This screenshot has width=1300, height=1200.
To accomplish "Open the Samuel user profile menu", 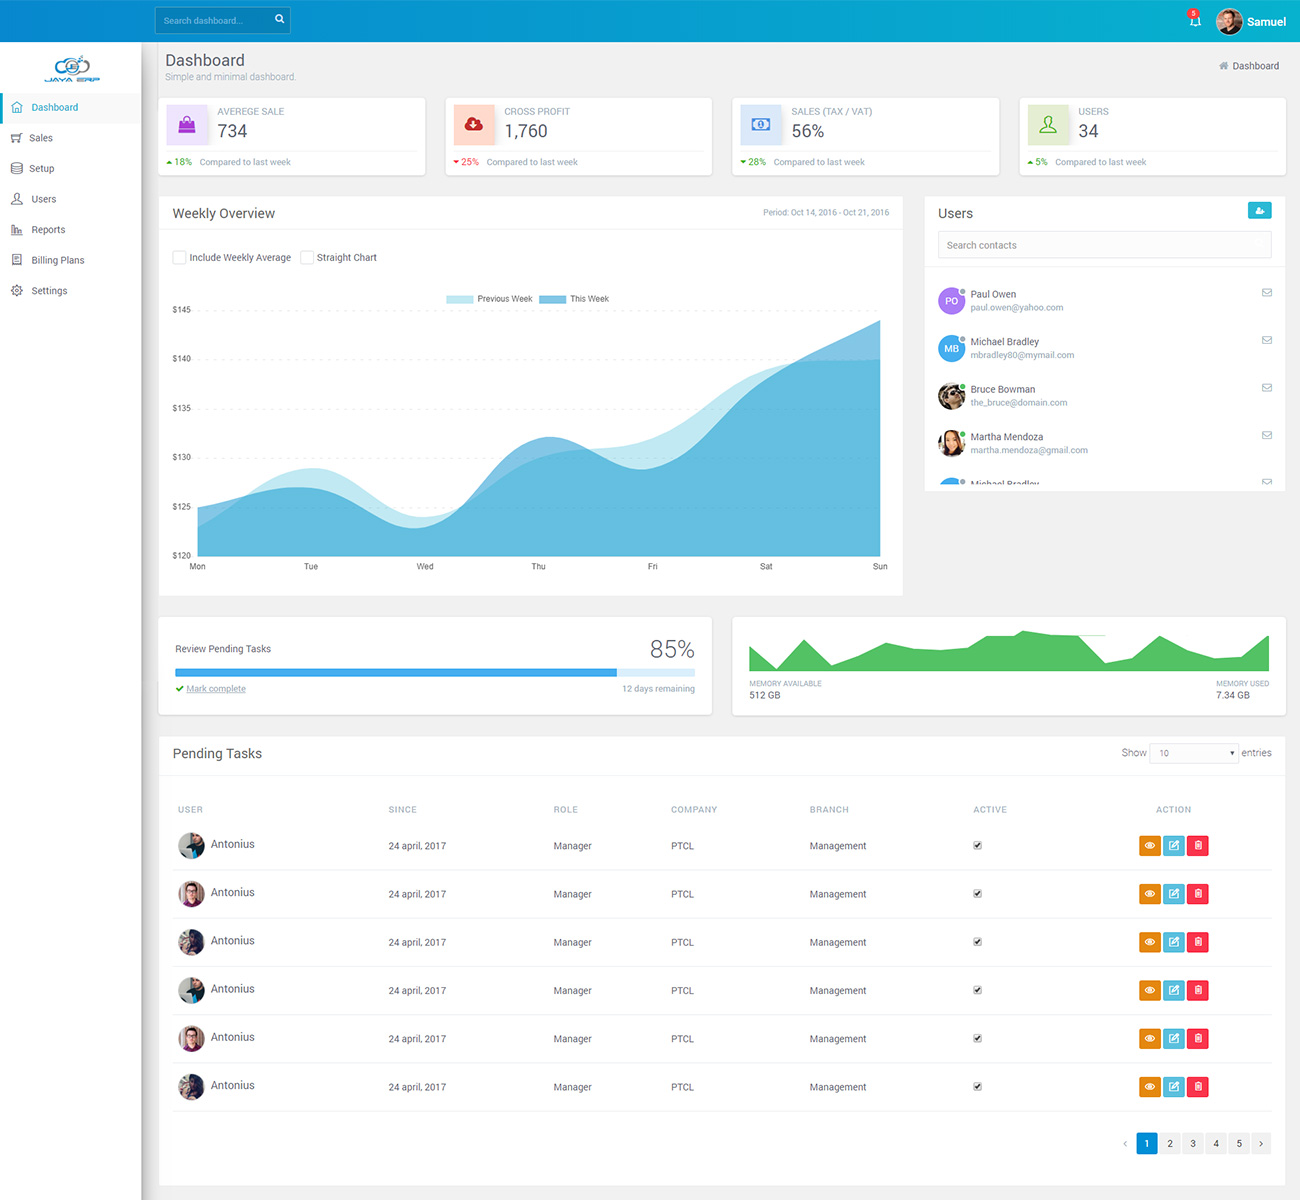I will click(1251, 21).
